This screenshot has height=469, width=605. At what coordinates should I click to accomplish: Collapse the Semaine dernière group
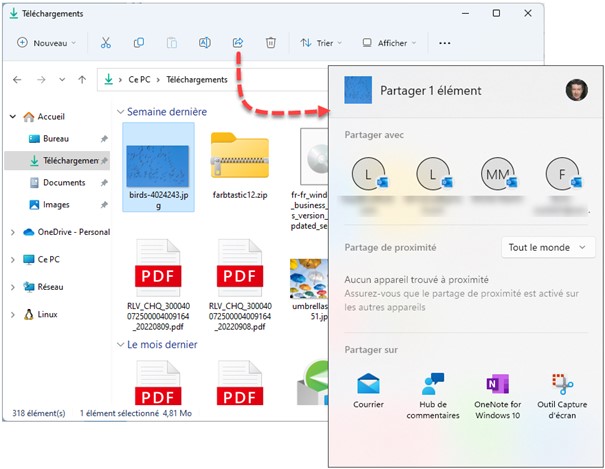(121, 112)
